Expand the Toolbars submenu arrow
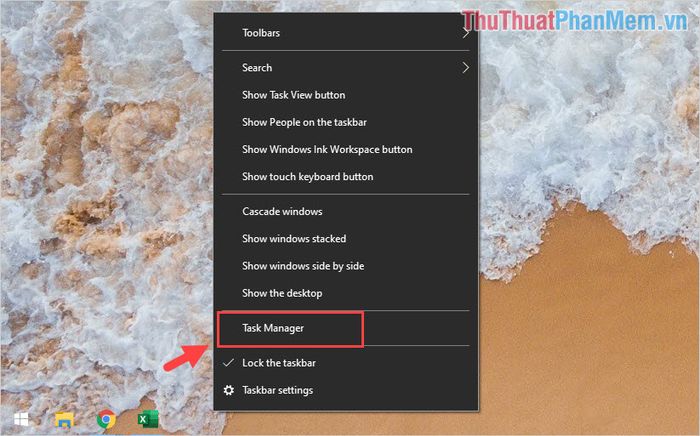700x436 pixels. click(466, 33)
